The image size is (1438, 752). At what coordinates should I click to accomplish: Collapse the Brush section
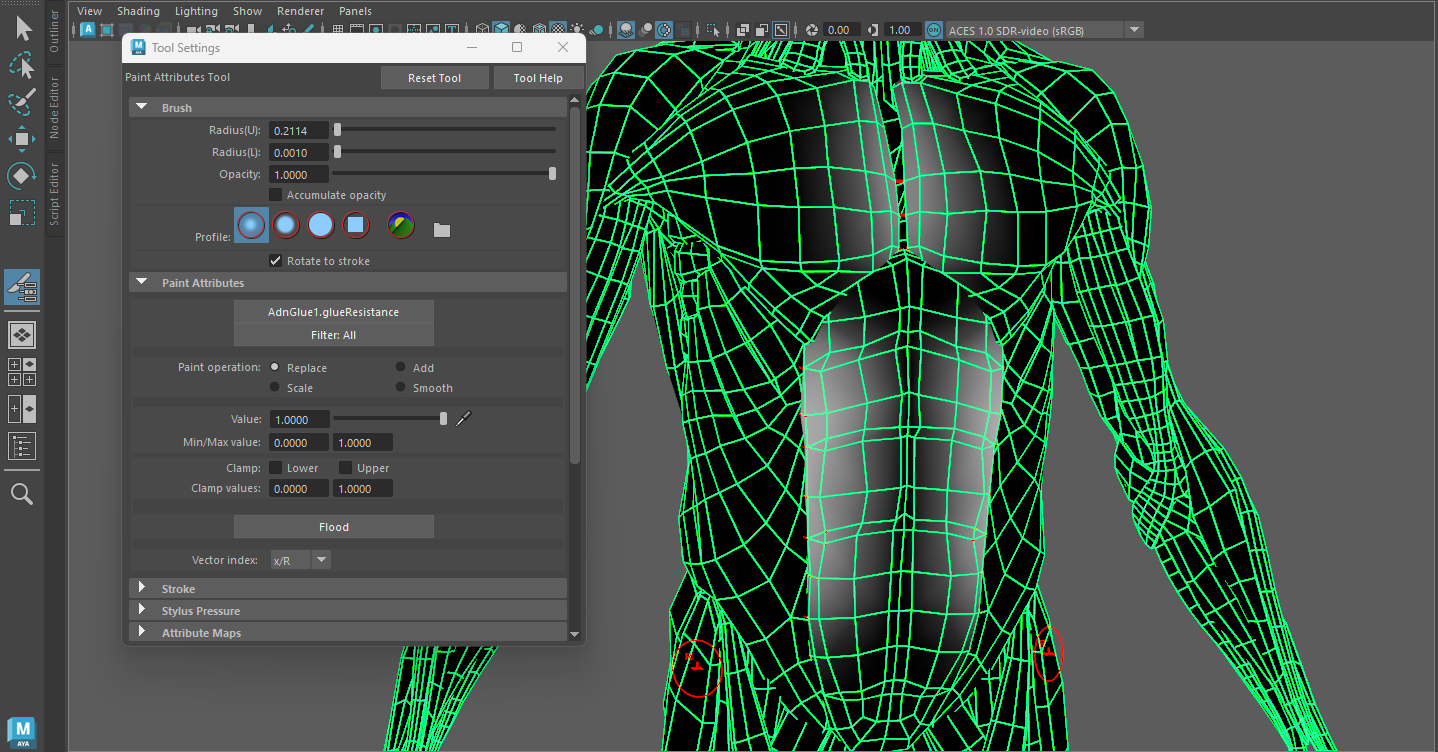[x=142, y=107]
